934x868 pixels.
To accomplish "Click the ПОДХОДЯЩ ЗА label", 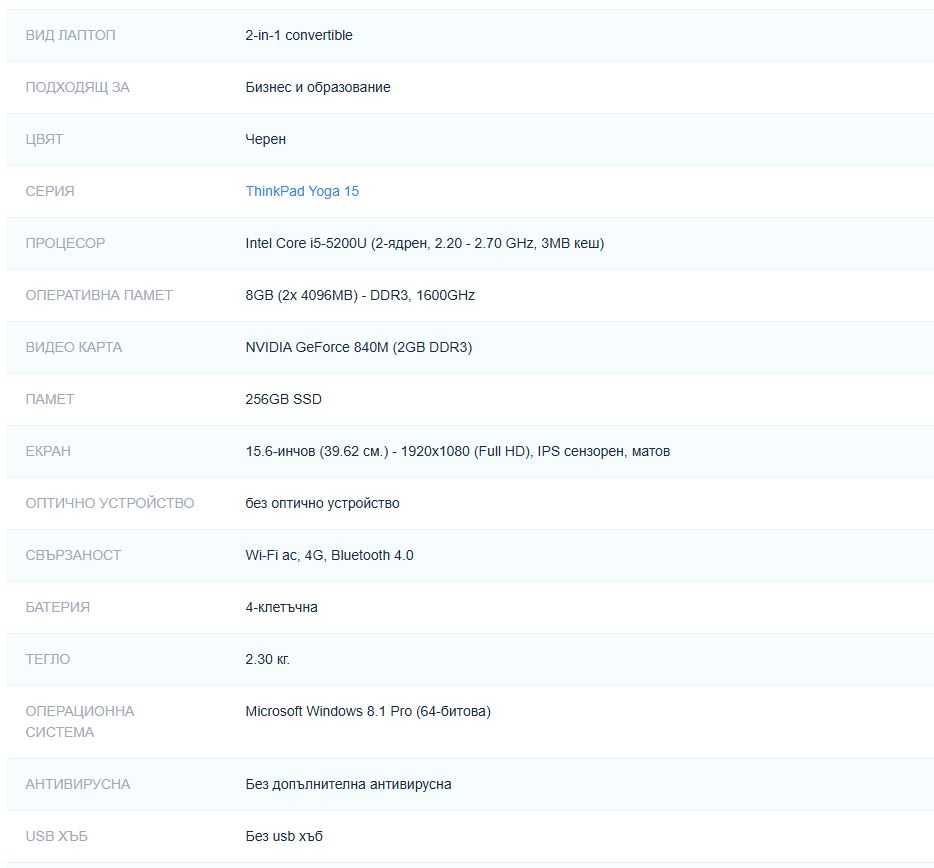I will coord(77,87).
